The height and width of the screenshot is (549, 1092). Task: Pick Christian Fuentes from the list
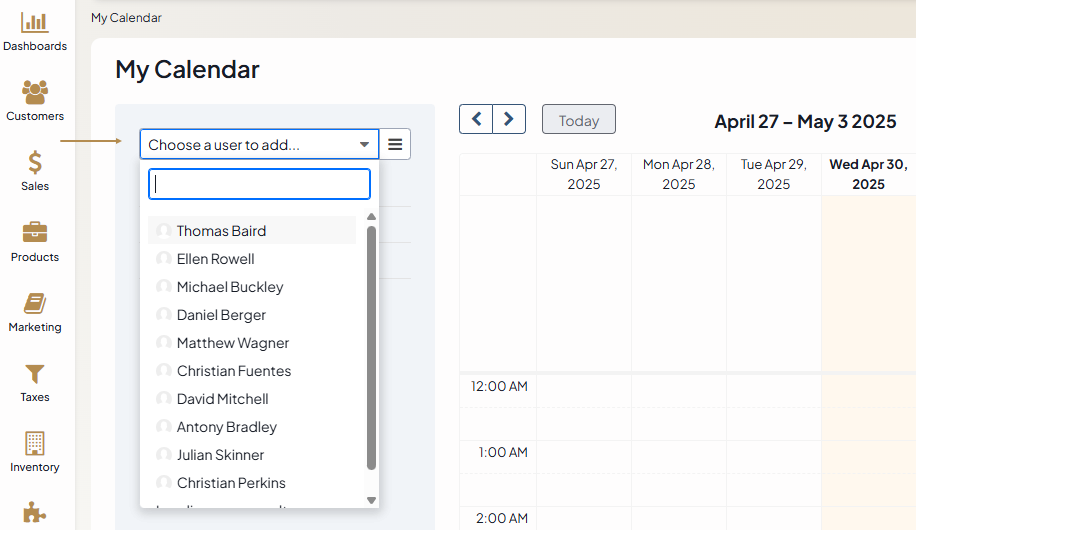pyautogui.click(x=234, y=371)
